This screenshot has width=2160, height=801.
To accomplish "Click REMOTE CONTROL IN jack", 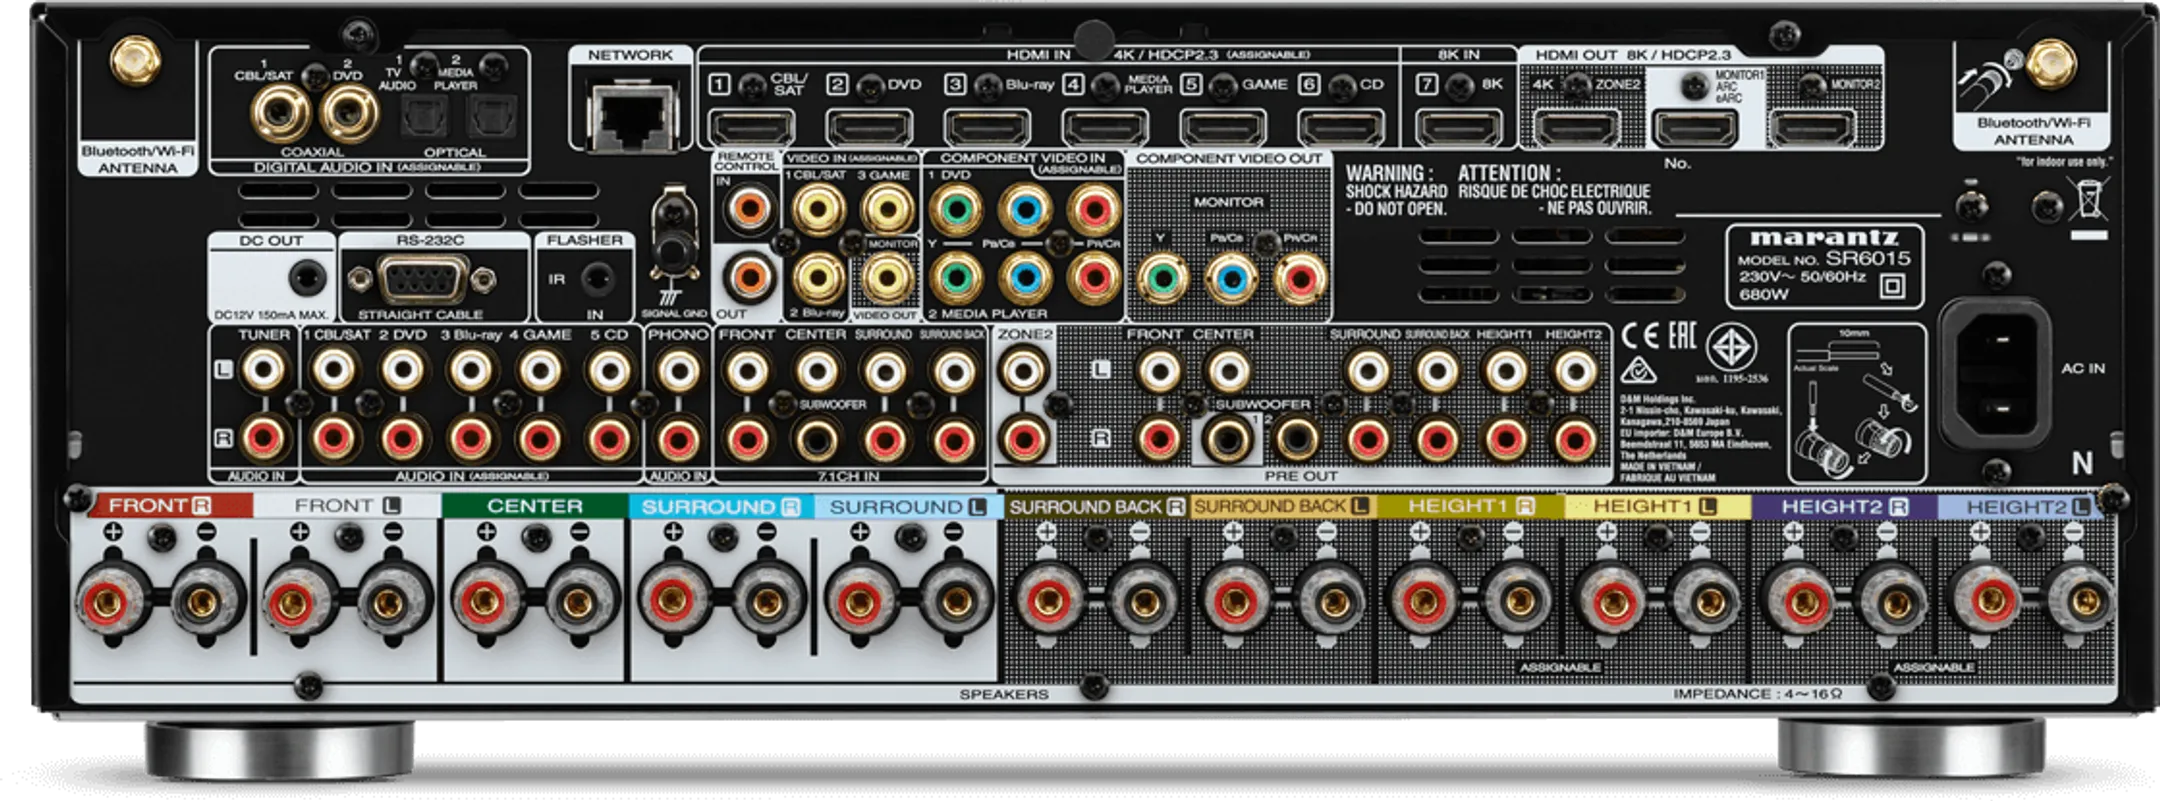I will (749, 209).
